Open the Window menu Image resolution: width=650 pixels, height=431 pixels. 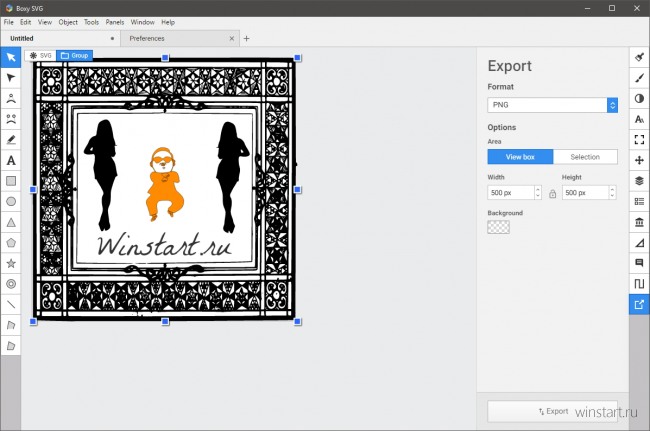[x=143, y=22]
